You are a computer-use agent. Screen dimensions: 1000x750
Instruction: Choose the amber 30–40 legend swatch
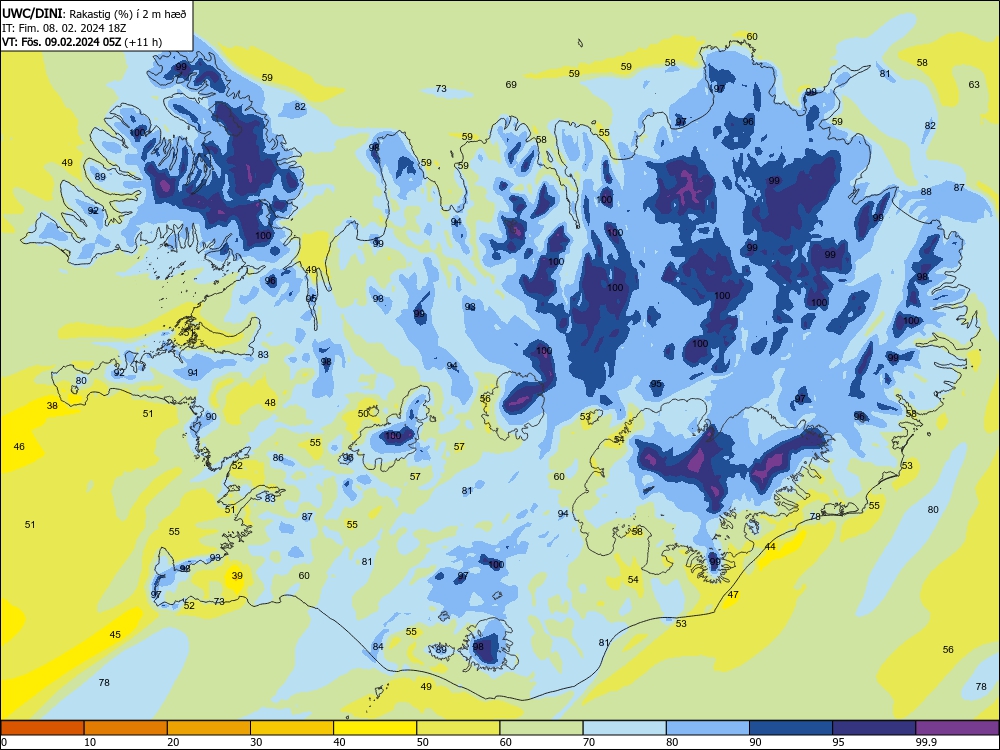[x=292, y=728]
